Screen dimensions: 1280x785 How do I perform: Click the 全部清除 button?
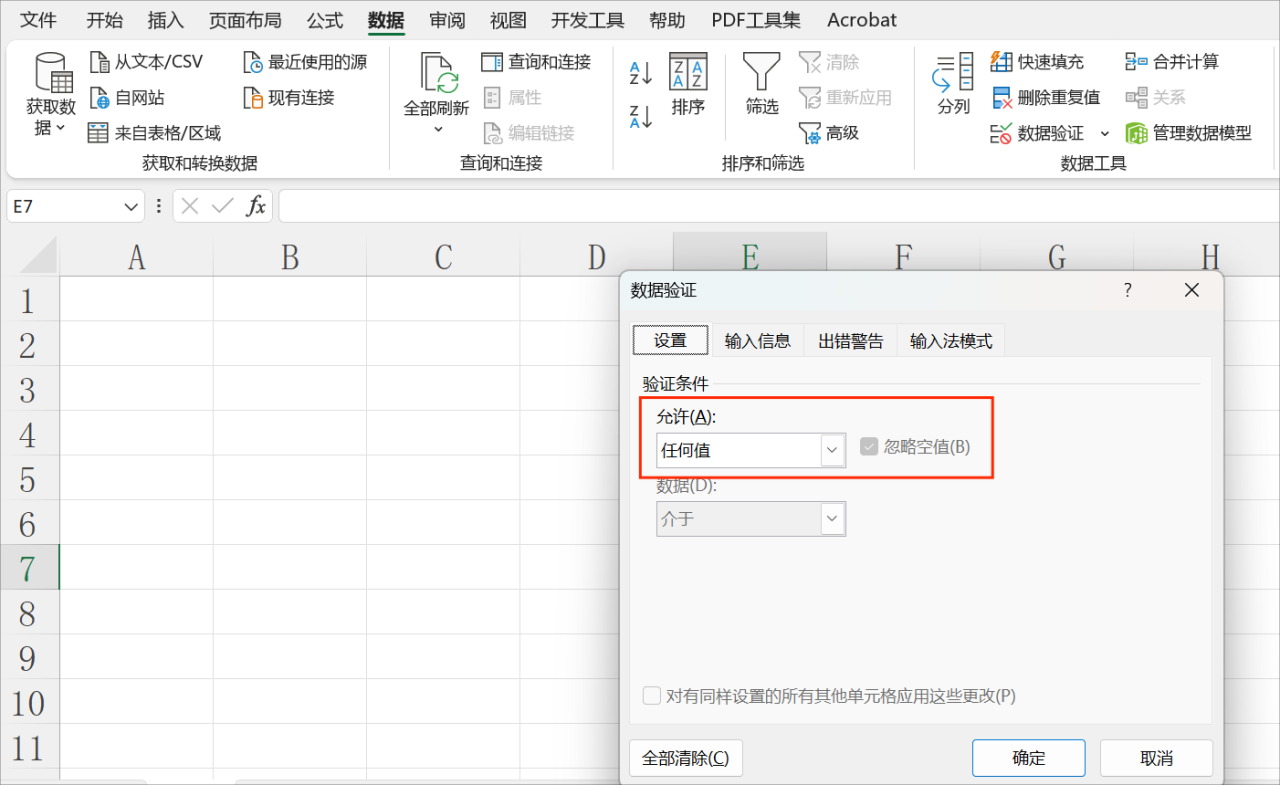pyautogui.click(x=686, y=758)
